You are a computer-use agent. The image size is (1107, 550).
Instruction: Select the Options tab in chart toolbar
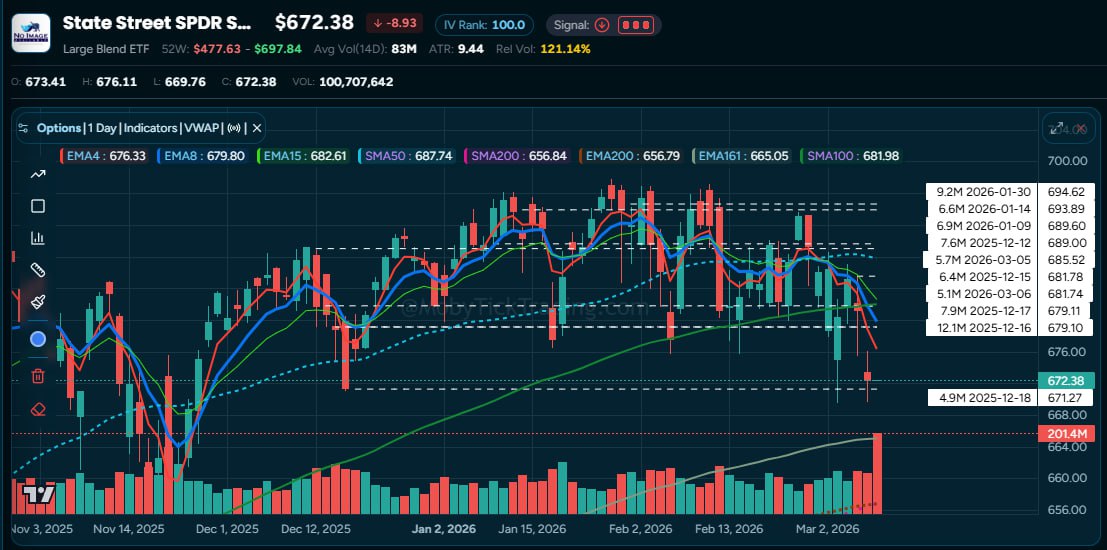58,128
